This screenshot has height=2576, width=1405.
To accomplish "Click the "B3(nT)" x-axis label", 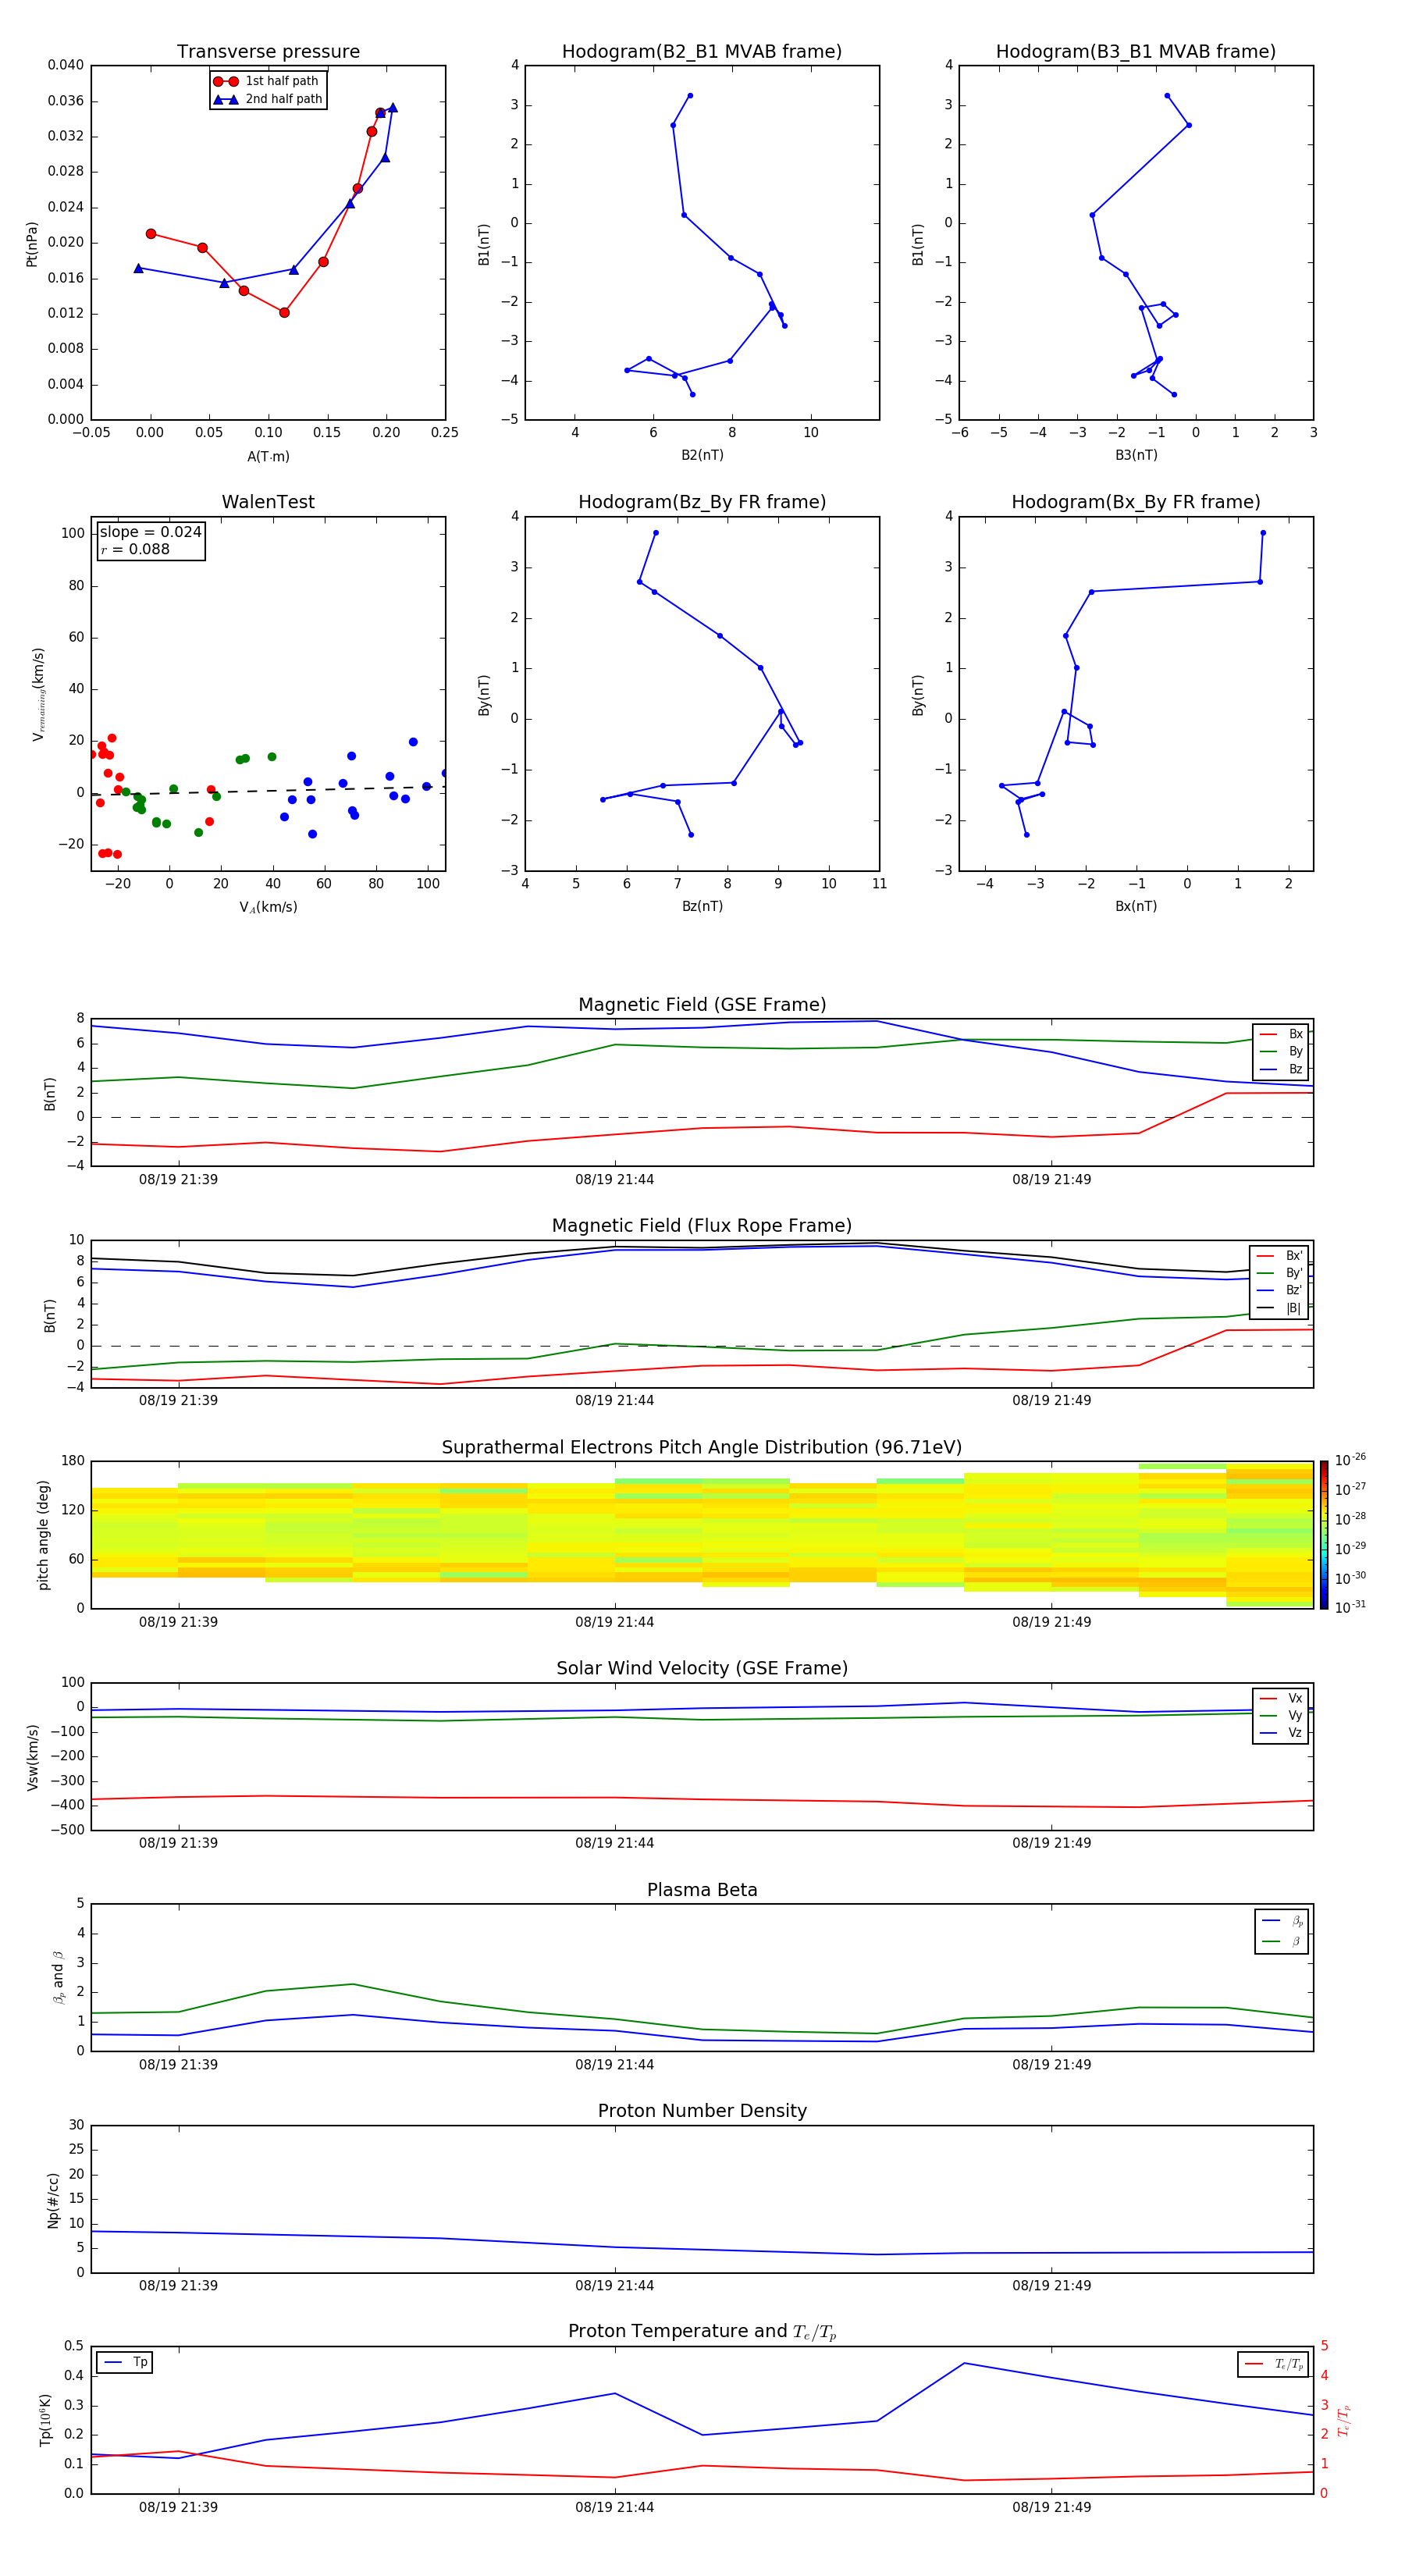I will [1136, 455].
